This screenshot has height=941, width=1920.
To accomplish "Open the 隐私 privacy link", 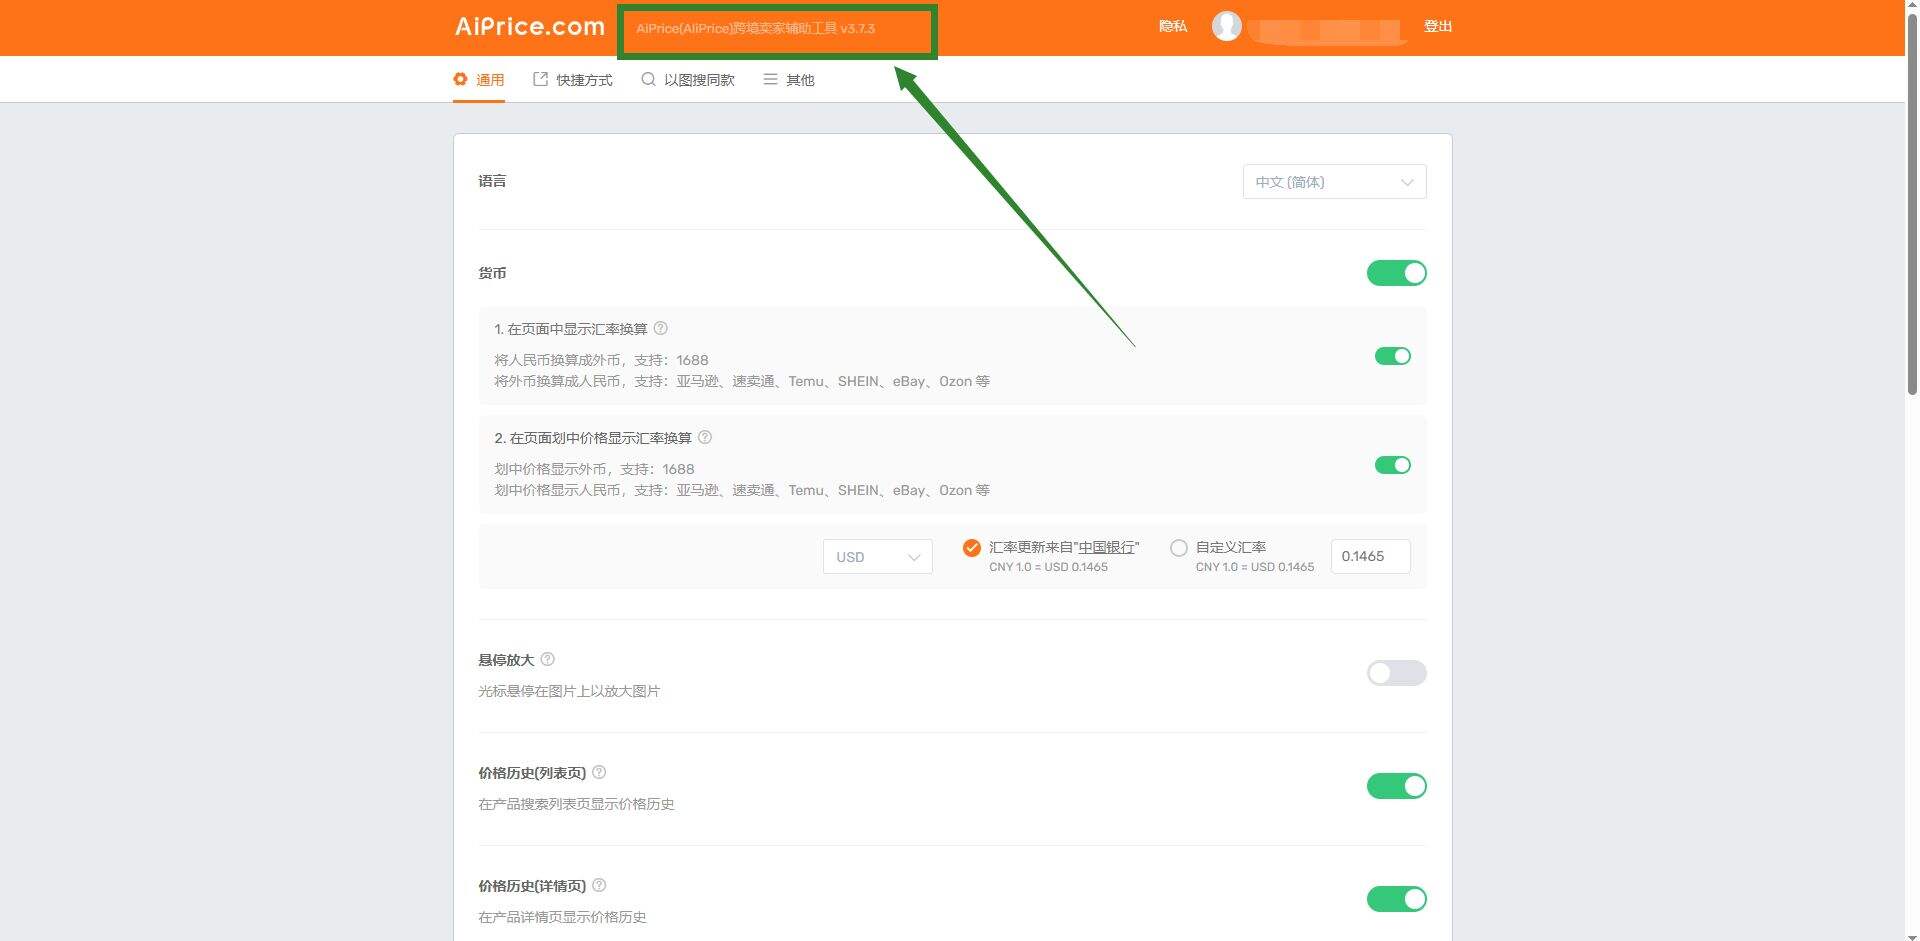I will pyautogui.click(x=1172, y=27).
